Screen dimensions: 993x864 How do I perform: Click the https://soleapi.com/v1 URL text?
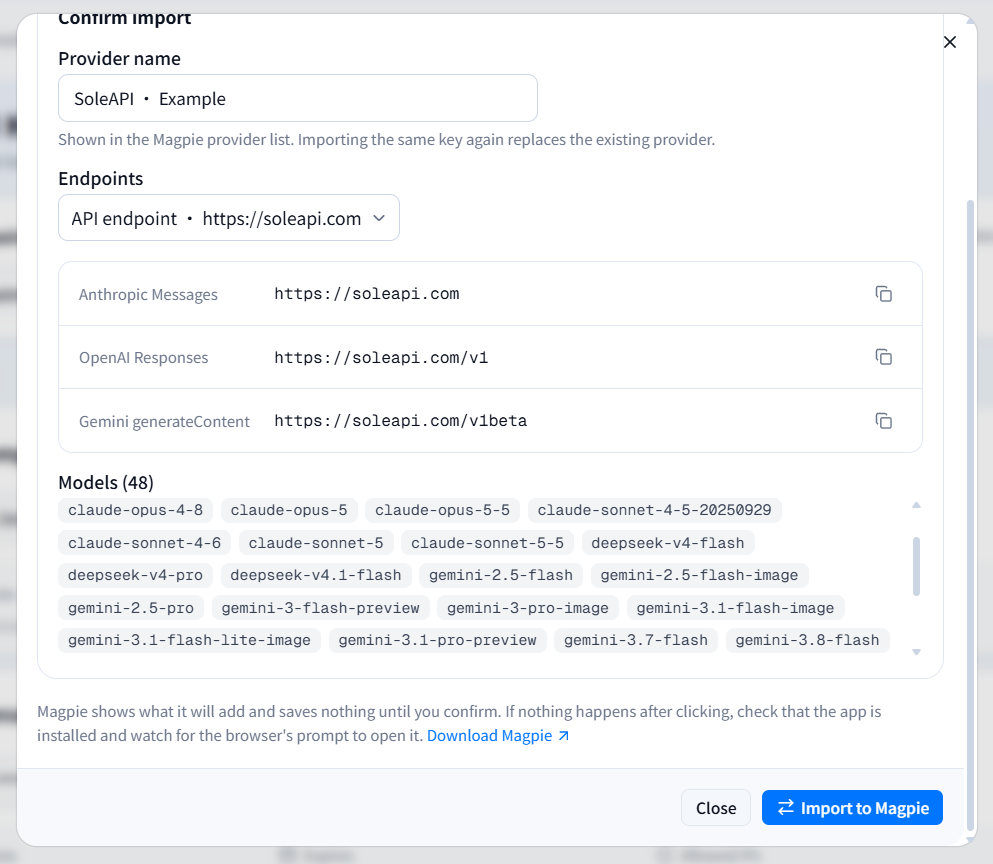381,358
